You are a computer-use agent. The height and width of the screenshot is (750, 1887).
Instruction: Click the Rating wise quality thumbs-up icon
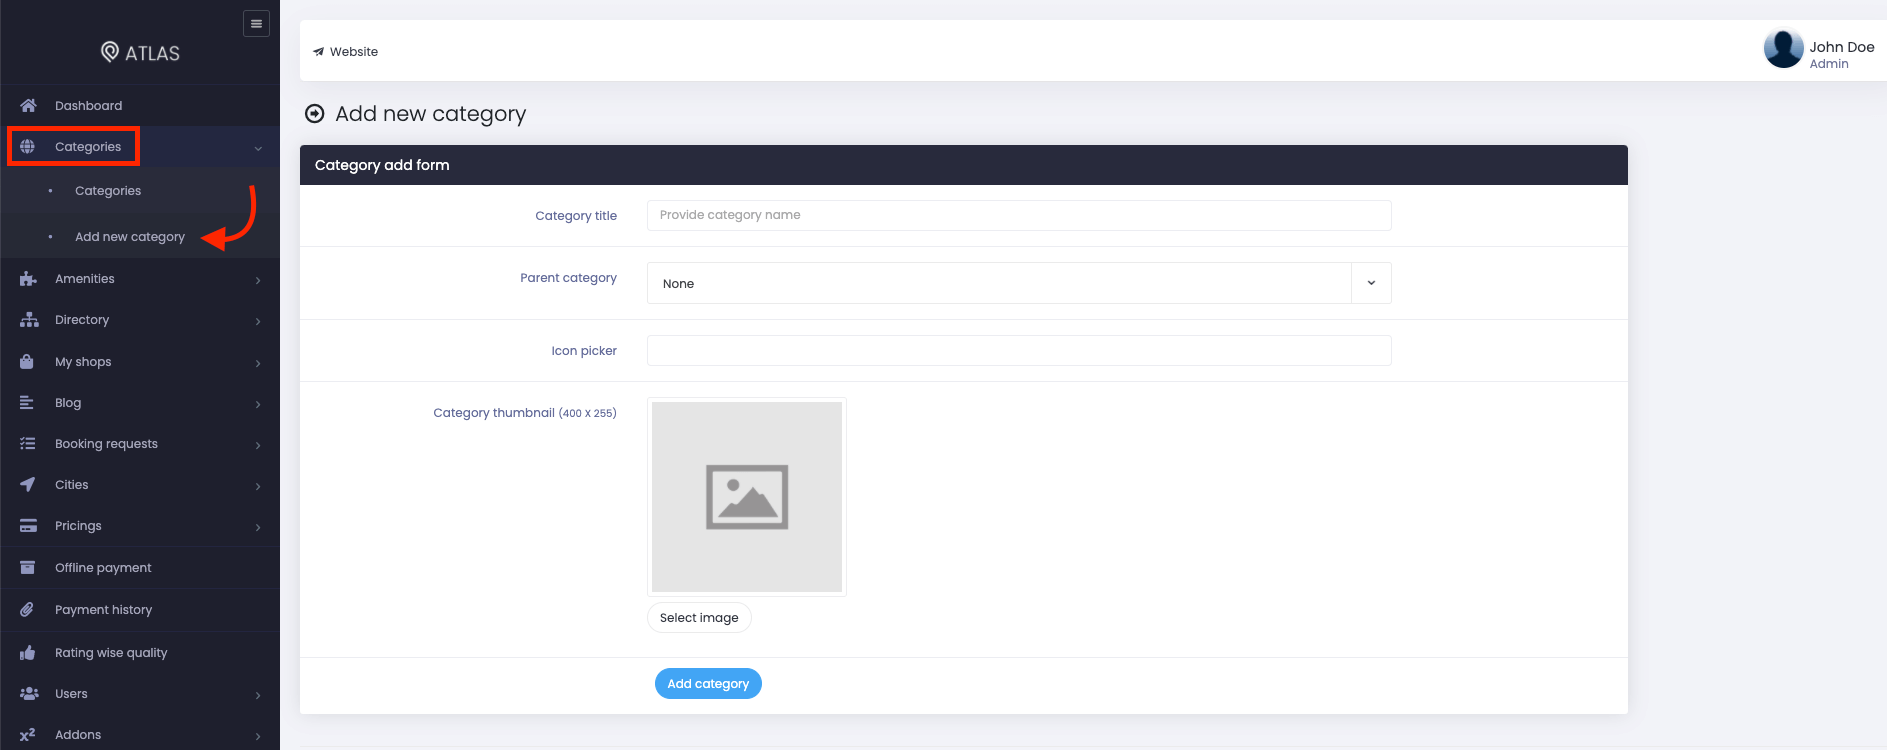pyautogui.click(x=27, y=652)
